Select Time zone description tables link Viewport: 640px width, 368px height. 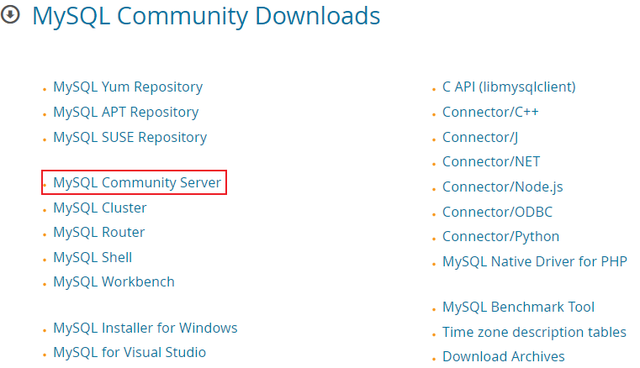pos(534,332)
